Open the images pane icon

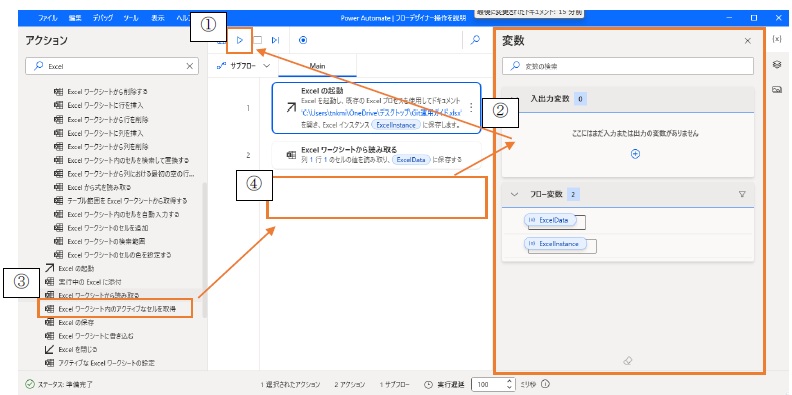pos(777,89)
